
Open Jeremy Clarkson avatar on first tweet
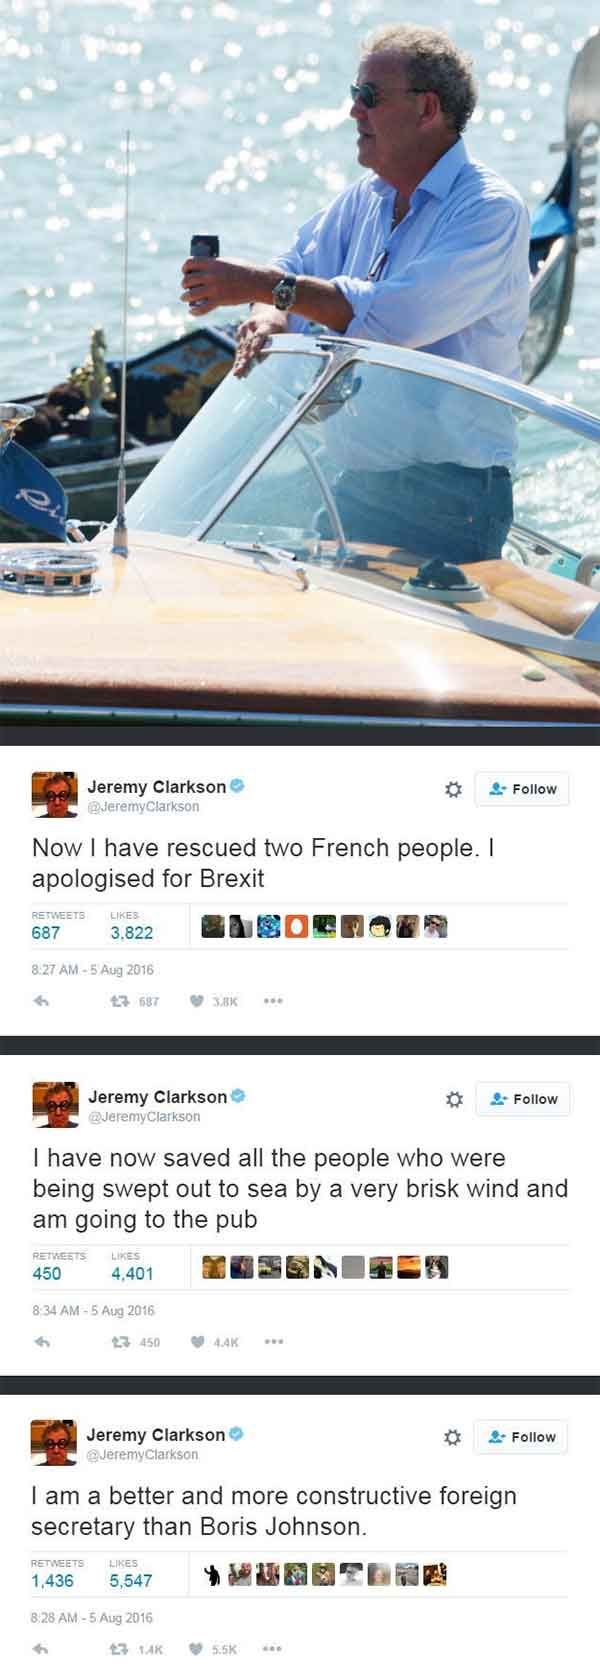55,794
